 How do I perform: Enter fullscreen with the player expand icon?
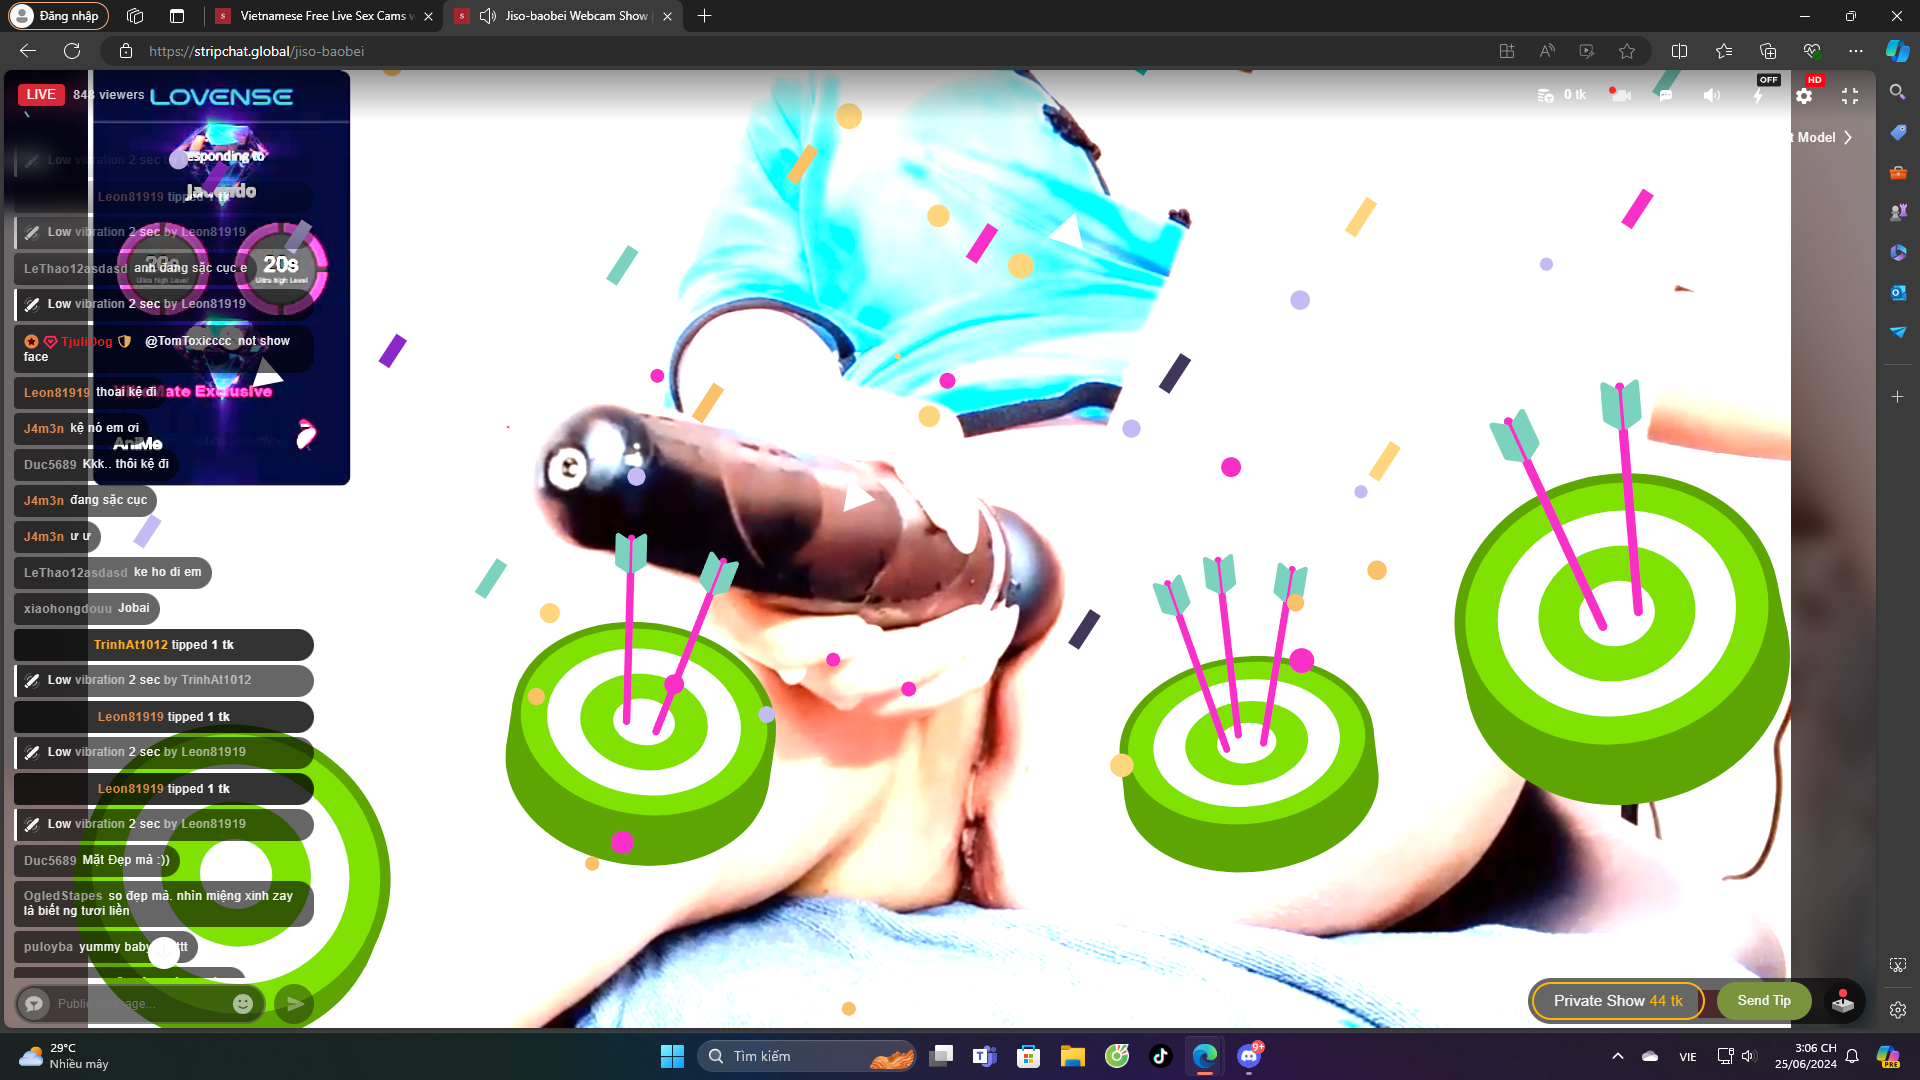(x=1850, y=96)
